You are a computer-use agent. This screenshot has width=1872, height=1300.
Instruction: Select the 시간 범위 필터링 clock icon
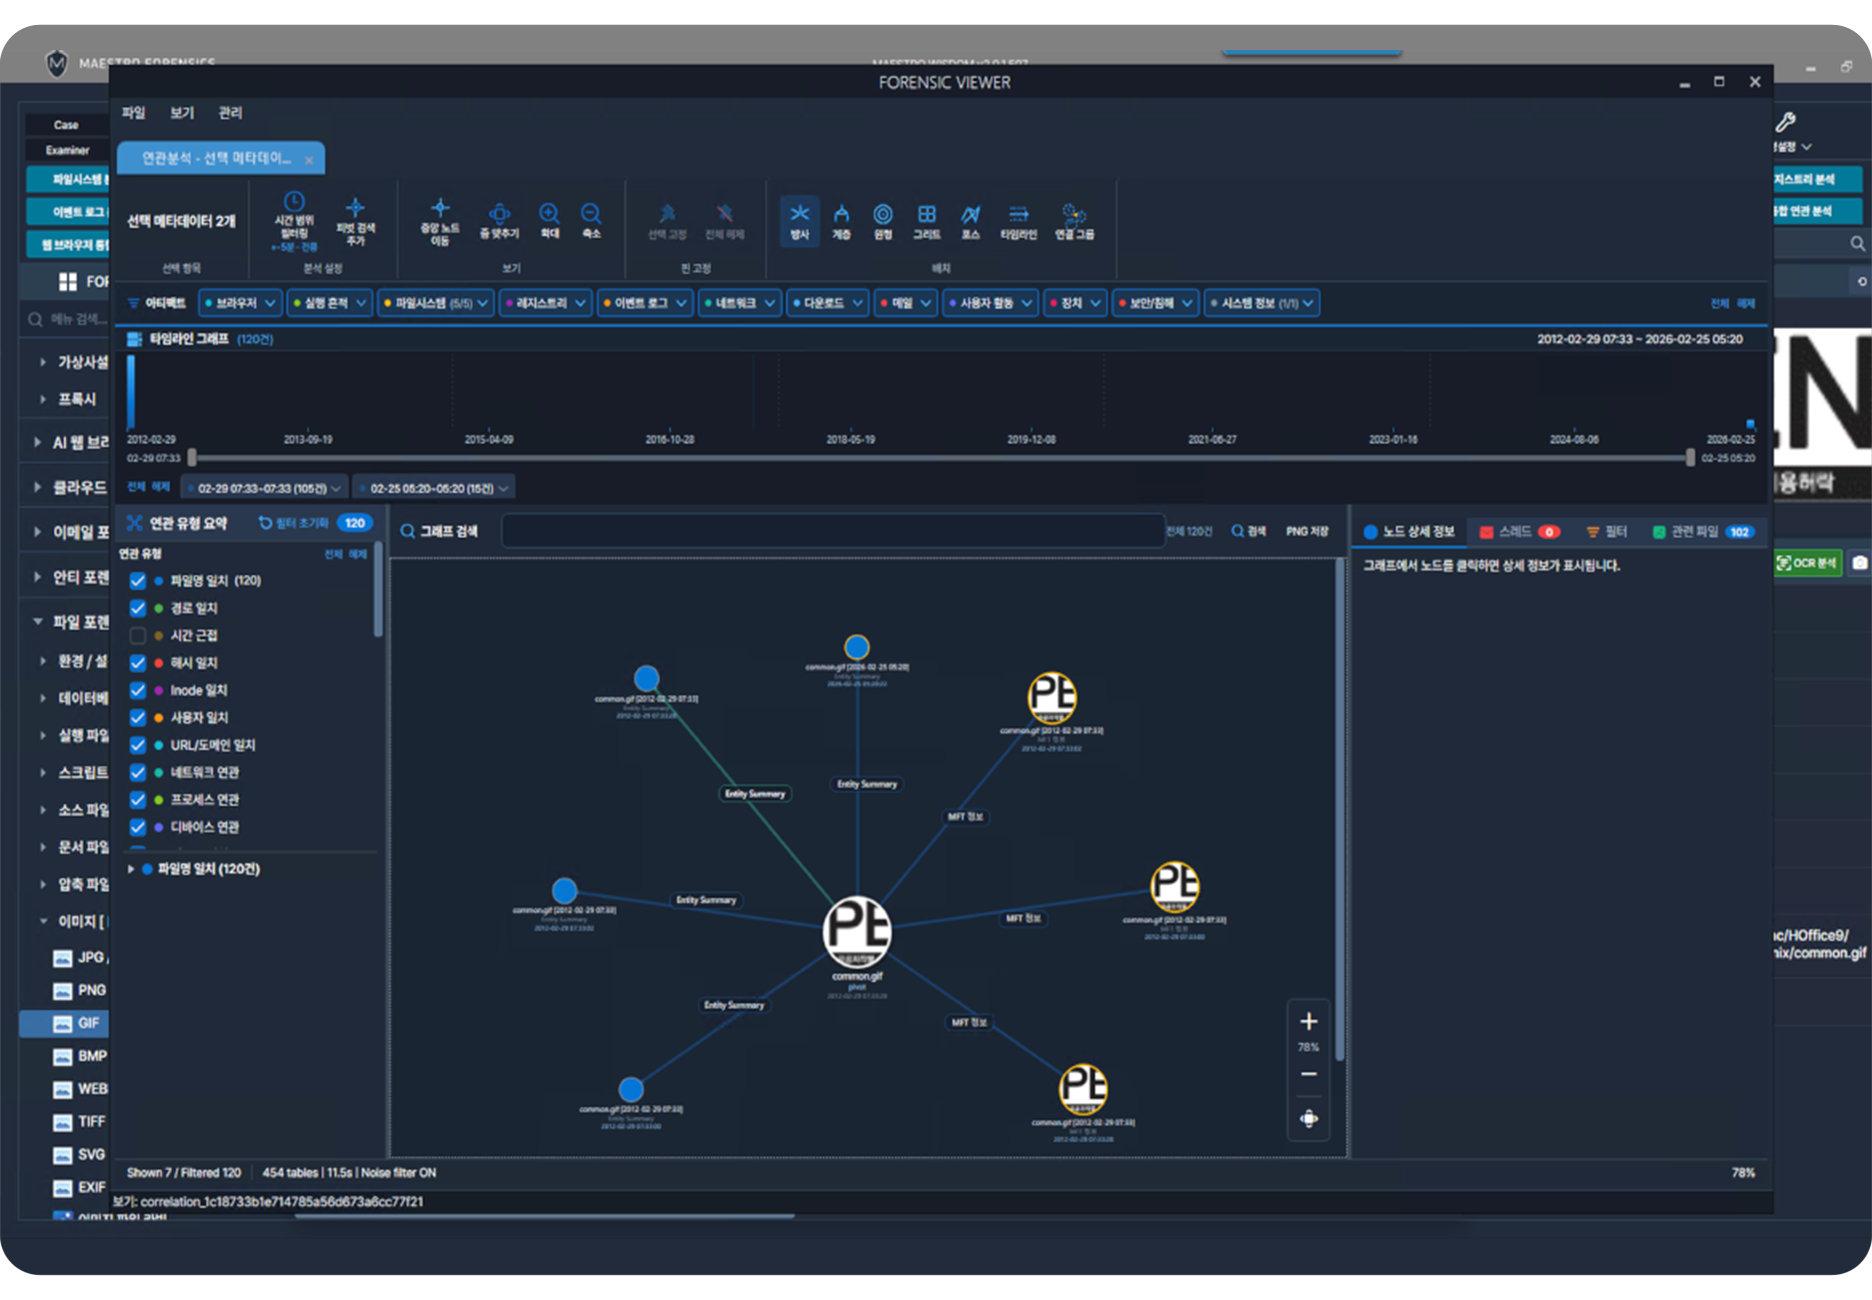(x=294, y=201)
